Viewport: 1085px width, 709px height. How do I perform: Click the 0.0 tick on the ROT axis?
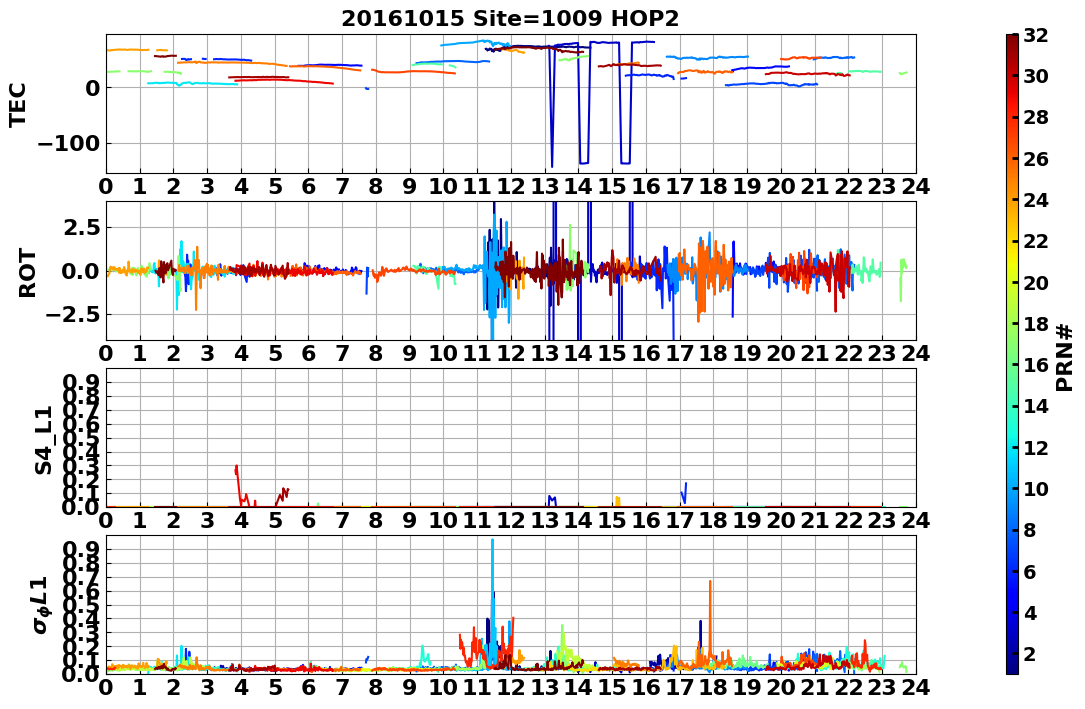coord(82,271)
